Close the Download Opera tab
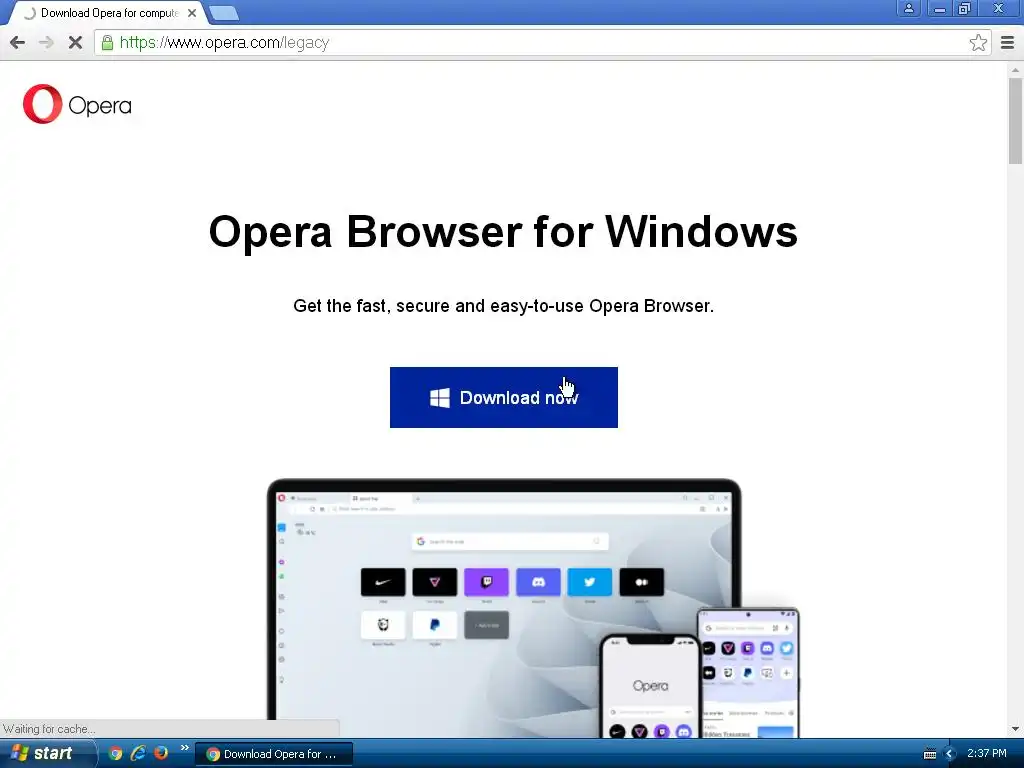Viewport: 1024px width, 768px height. pos(192,13)
